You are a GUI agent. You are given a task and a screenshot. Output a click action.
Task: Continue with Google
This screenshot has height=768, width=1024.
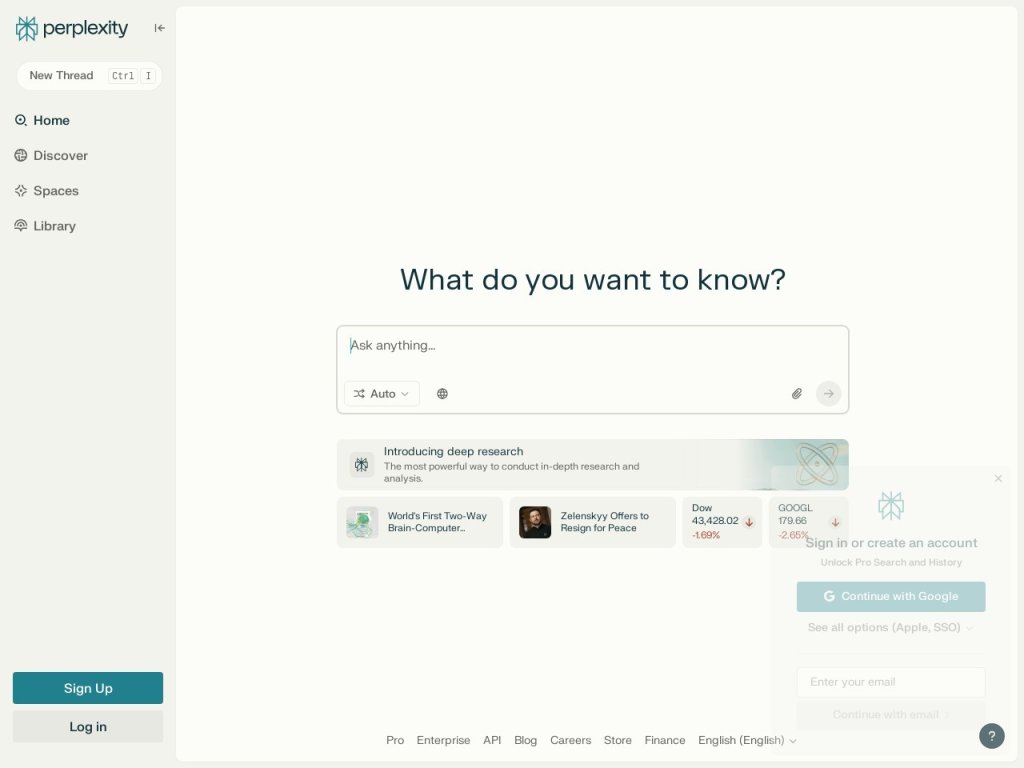pos(891,597)
